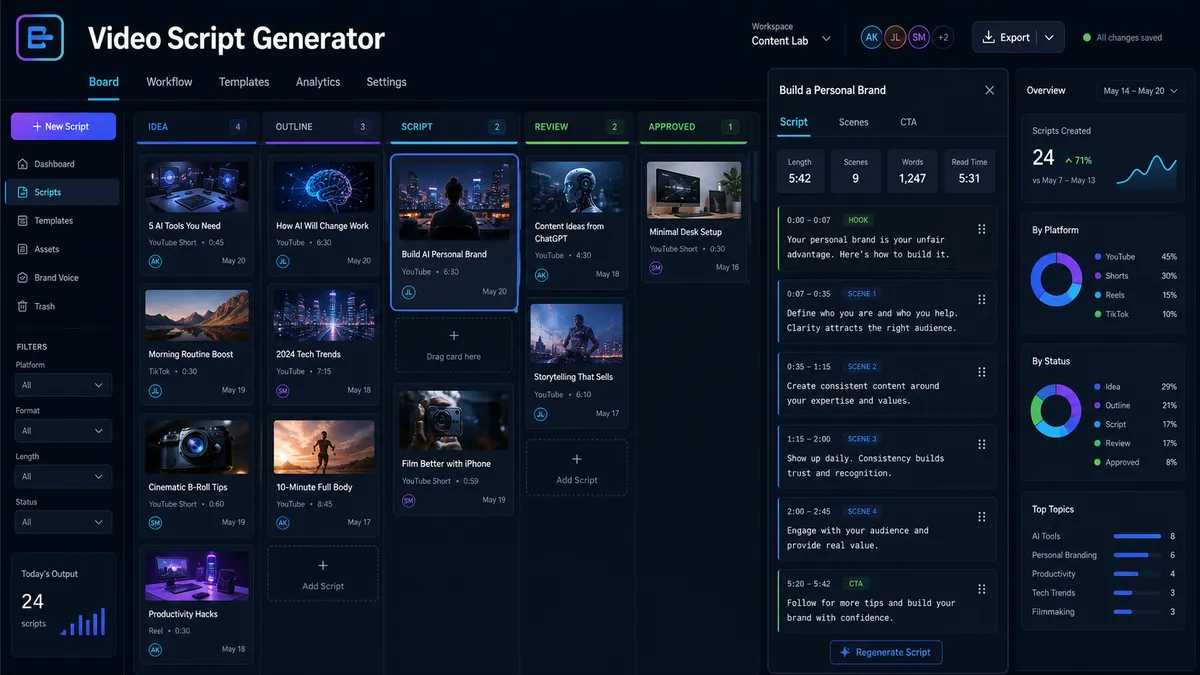Open the Export options arrow
Screen dimensions: 1200x675
1049,37
